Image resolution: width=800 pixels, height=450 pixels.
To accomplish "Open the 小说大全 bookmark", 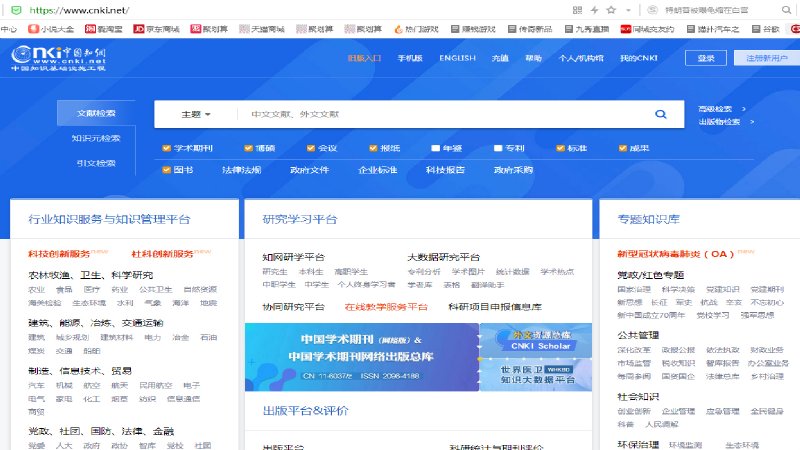I will [51, 29].
